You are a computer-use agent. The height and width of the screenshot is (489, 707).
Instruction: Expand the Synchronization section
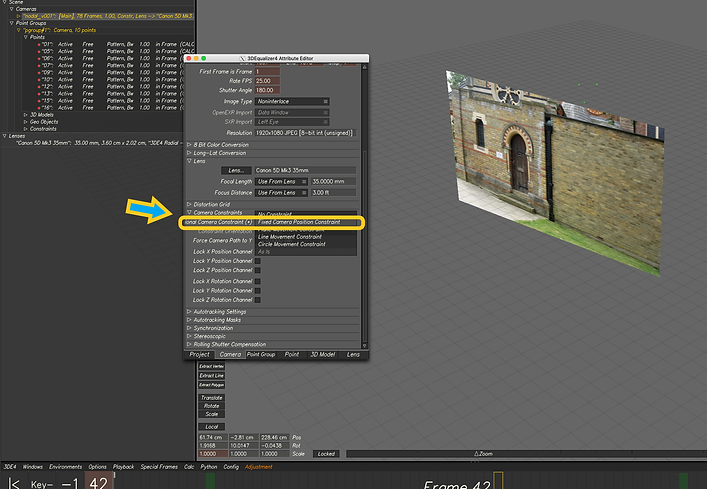click(189, 328)
